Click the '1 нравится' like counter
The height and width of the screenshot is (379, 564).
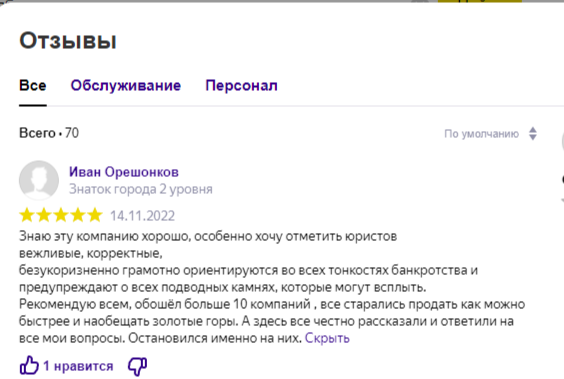[78, 366]
